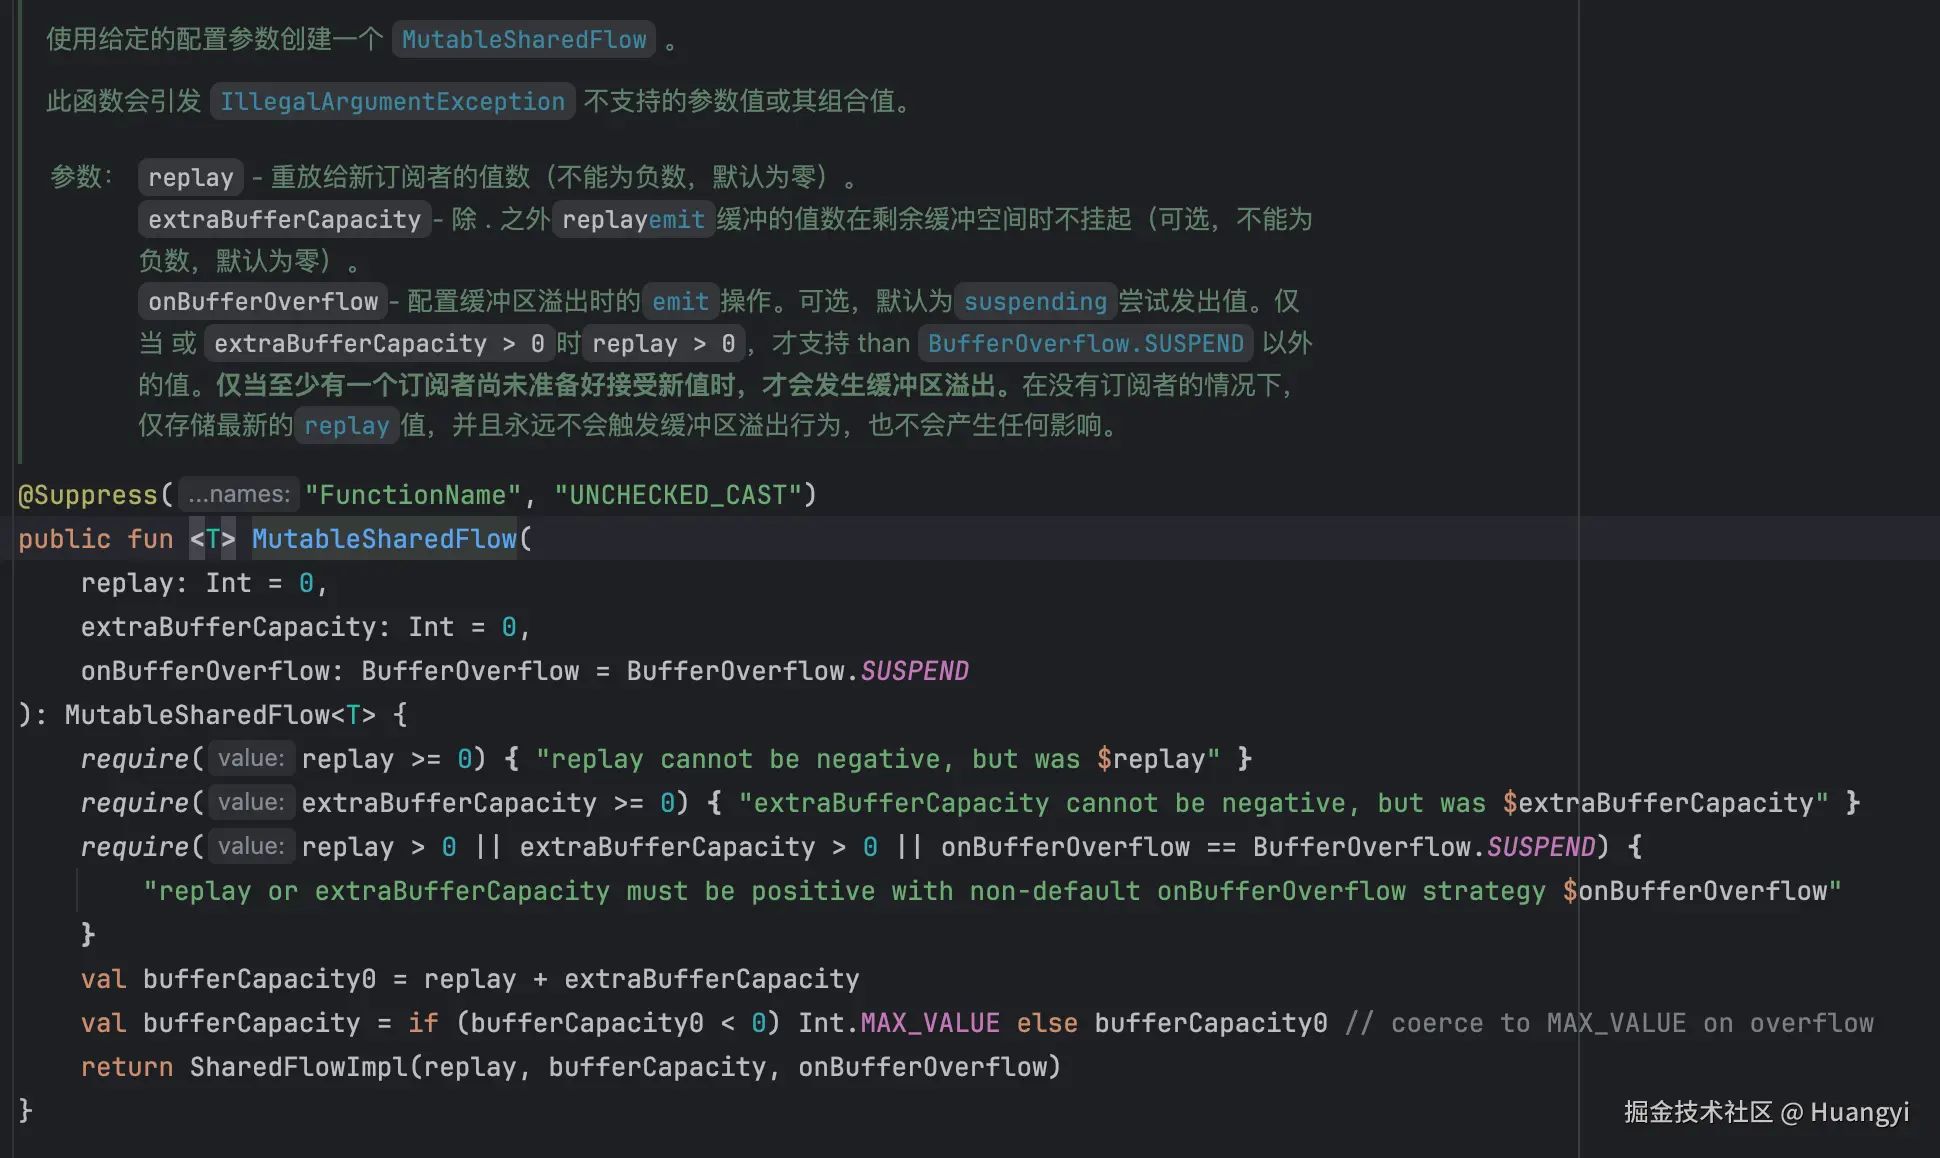
Task: Open the onBufferOverflow parameter link
Action: [x=261, y=301]
